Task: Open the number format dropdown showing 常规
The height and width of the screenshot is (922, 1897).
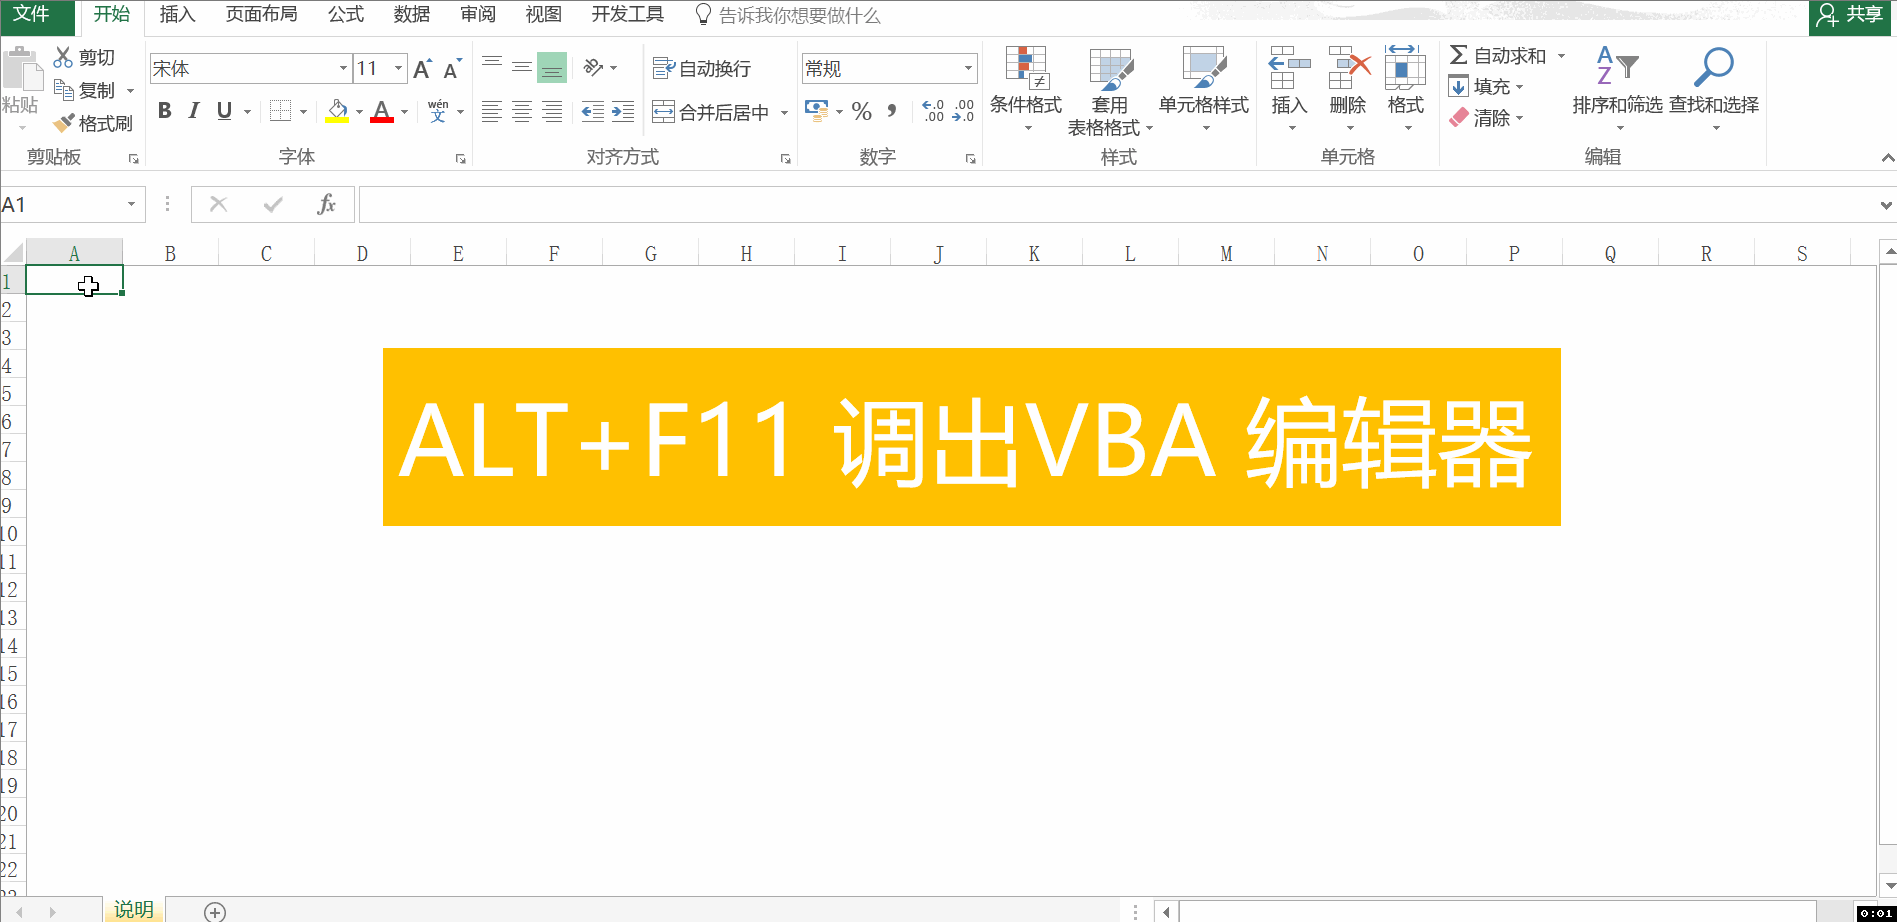Action: pyautogui.click(x=965, y=68)
